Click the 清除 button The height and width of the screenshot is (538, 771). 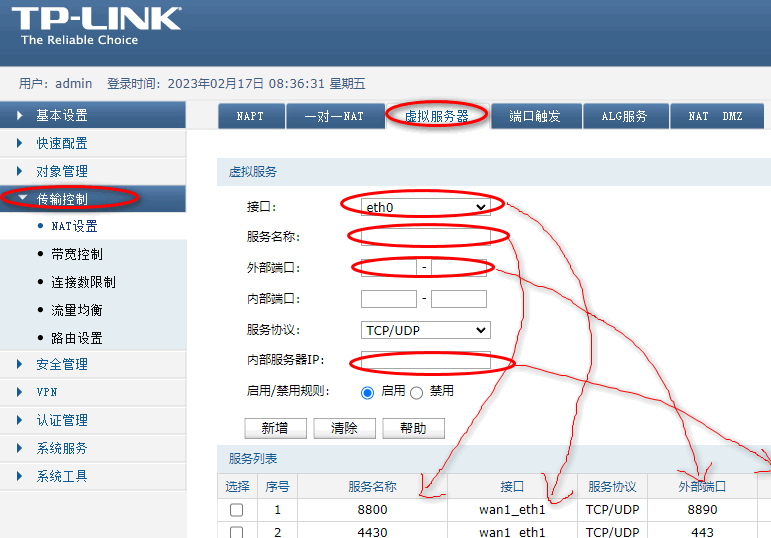[344, 428]
